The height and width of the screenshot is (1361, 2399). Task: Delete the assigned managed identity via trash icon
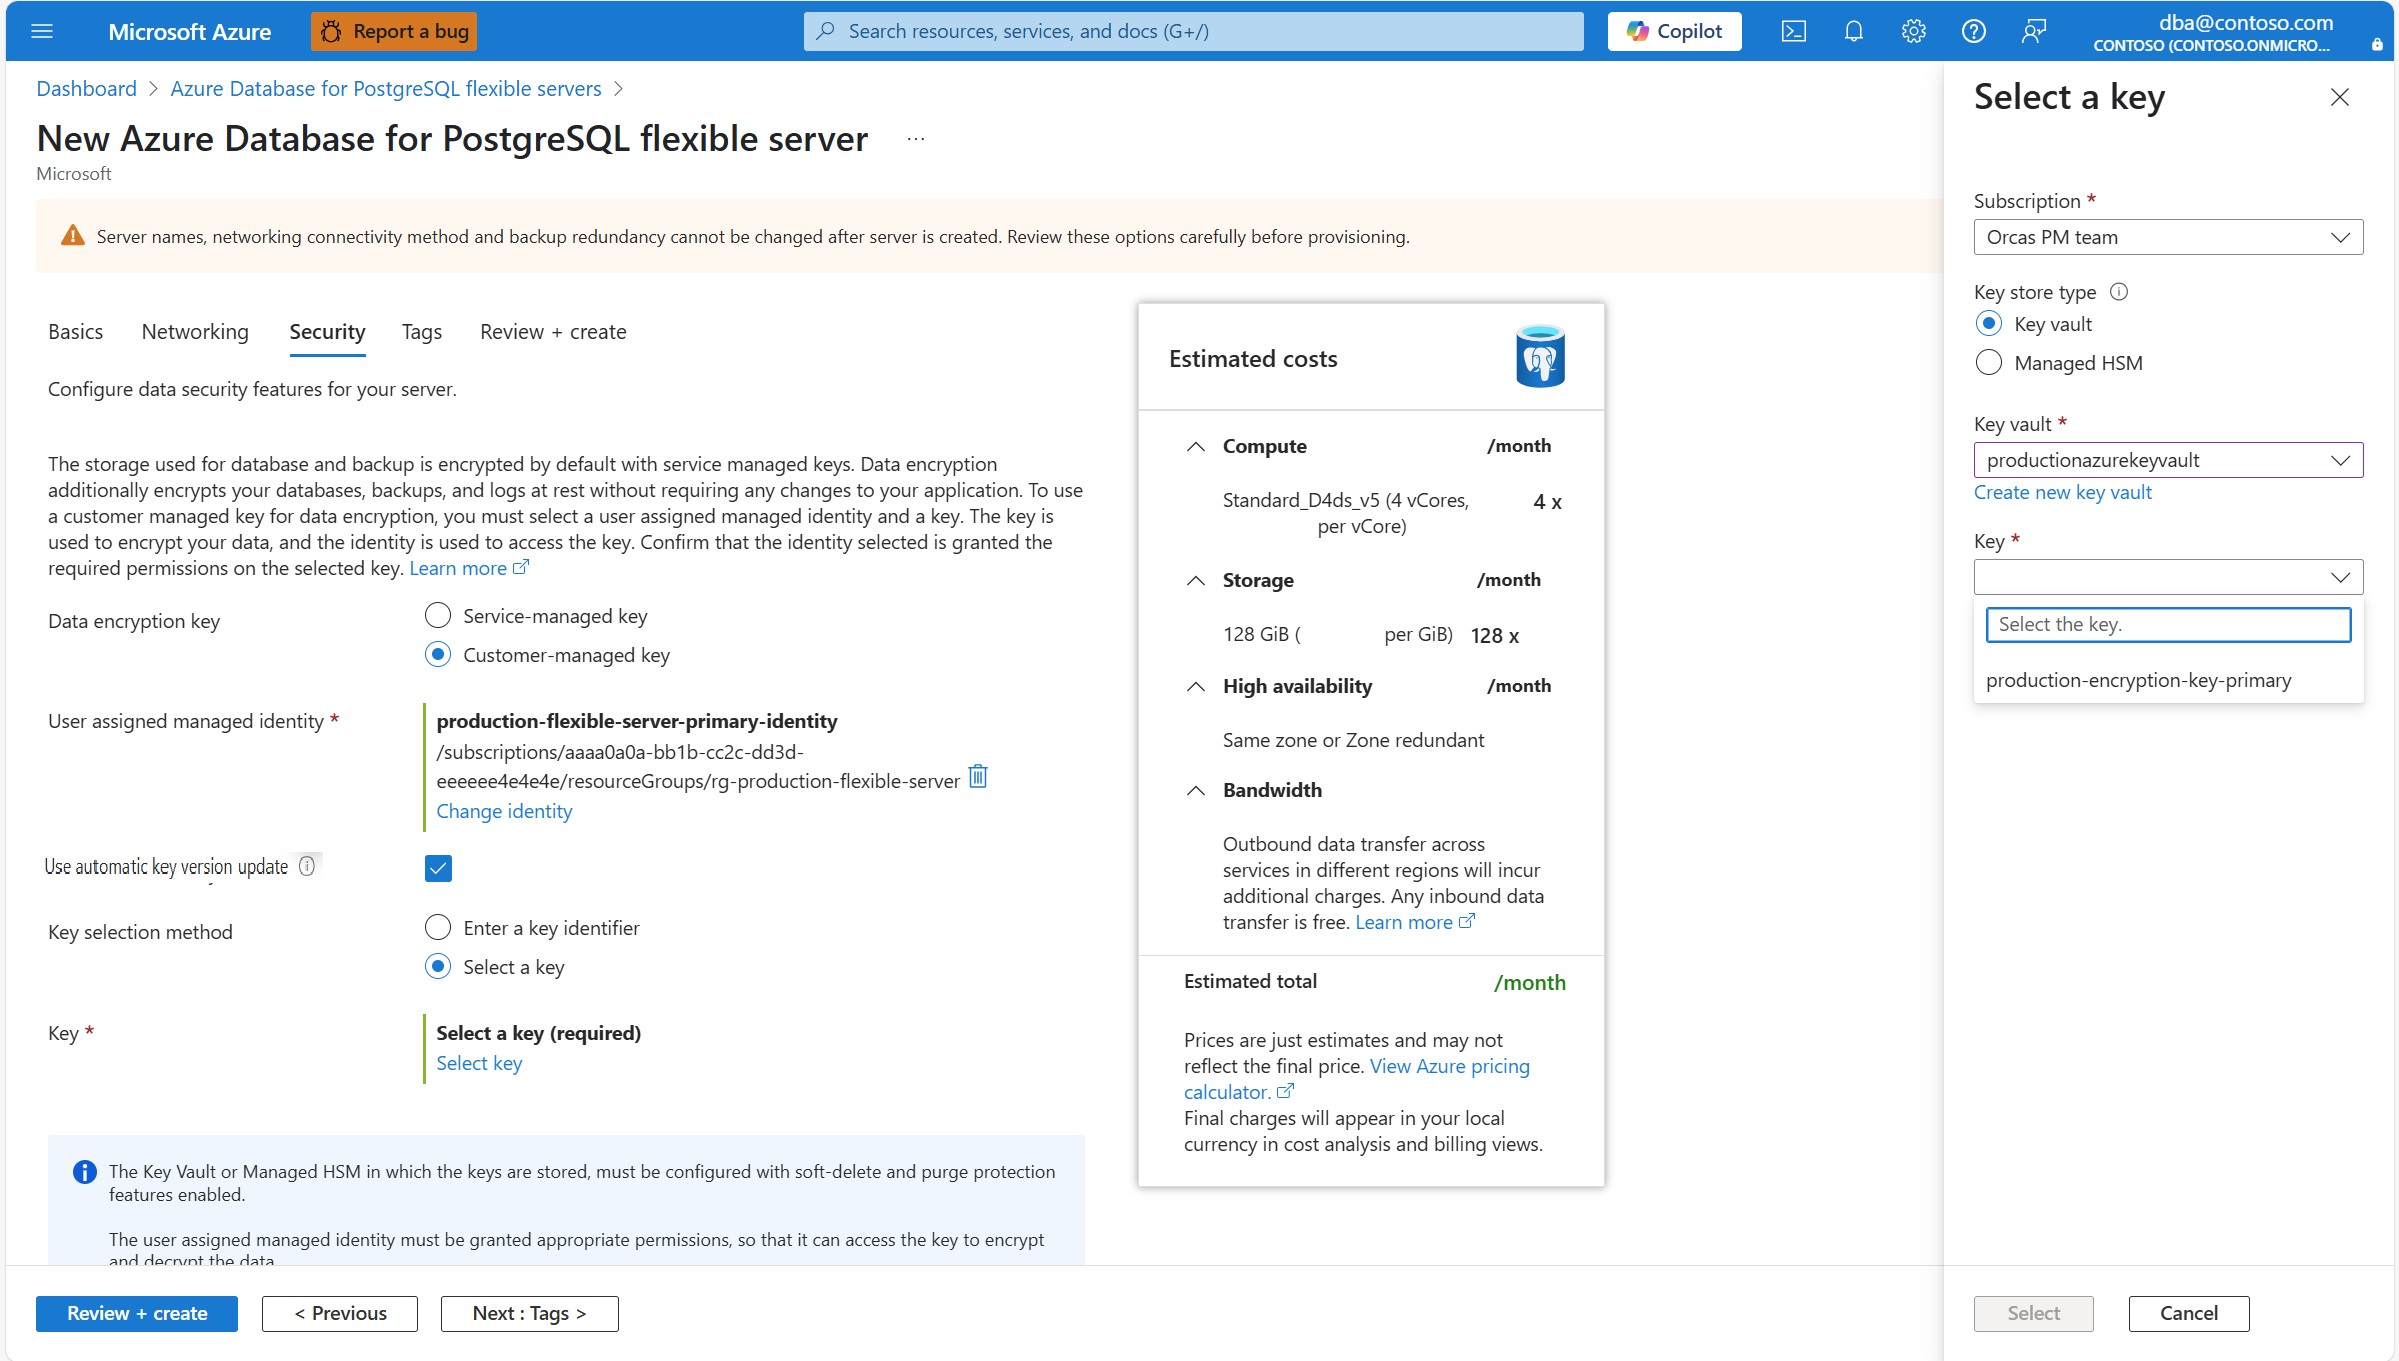pos(977,776)
